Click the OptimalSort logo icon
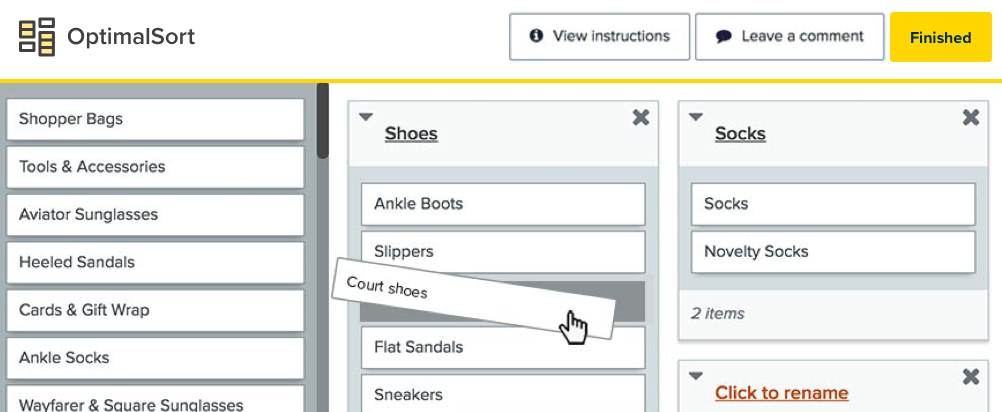 [x=37, y=37]
